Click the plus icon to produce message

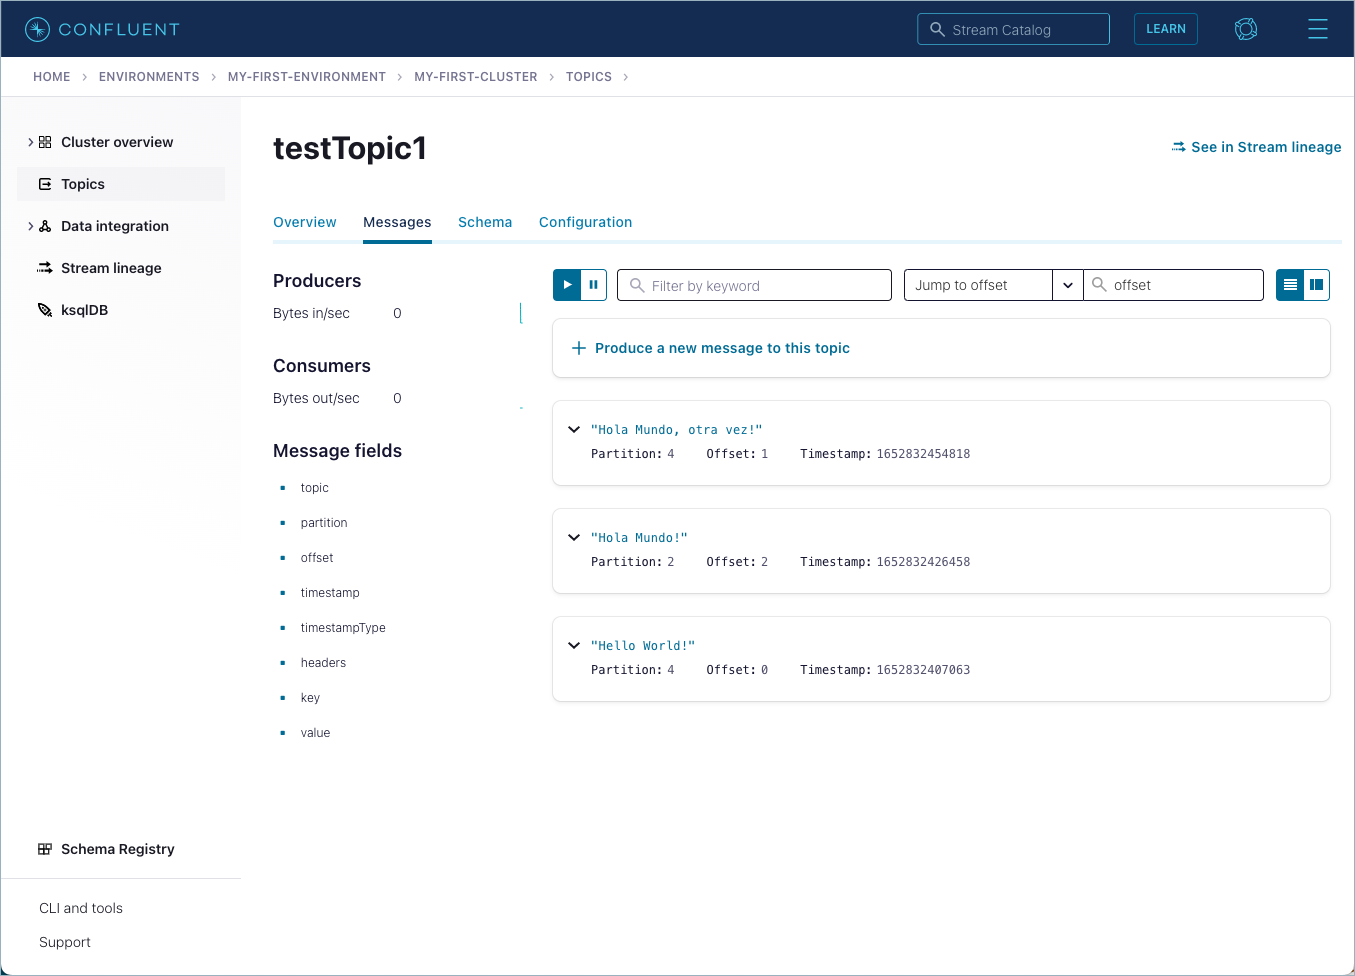578,348
